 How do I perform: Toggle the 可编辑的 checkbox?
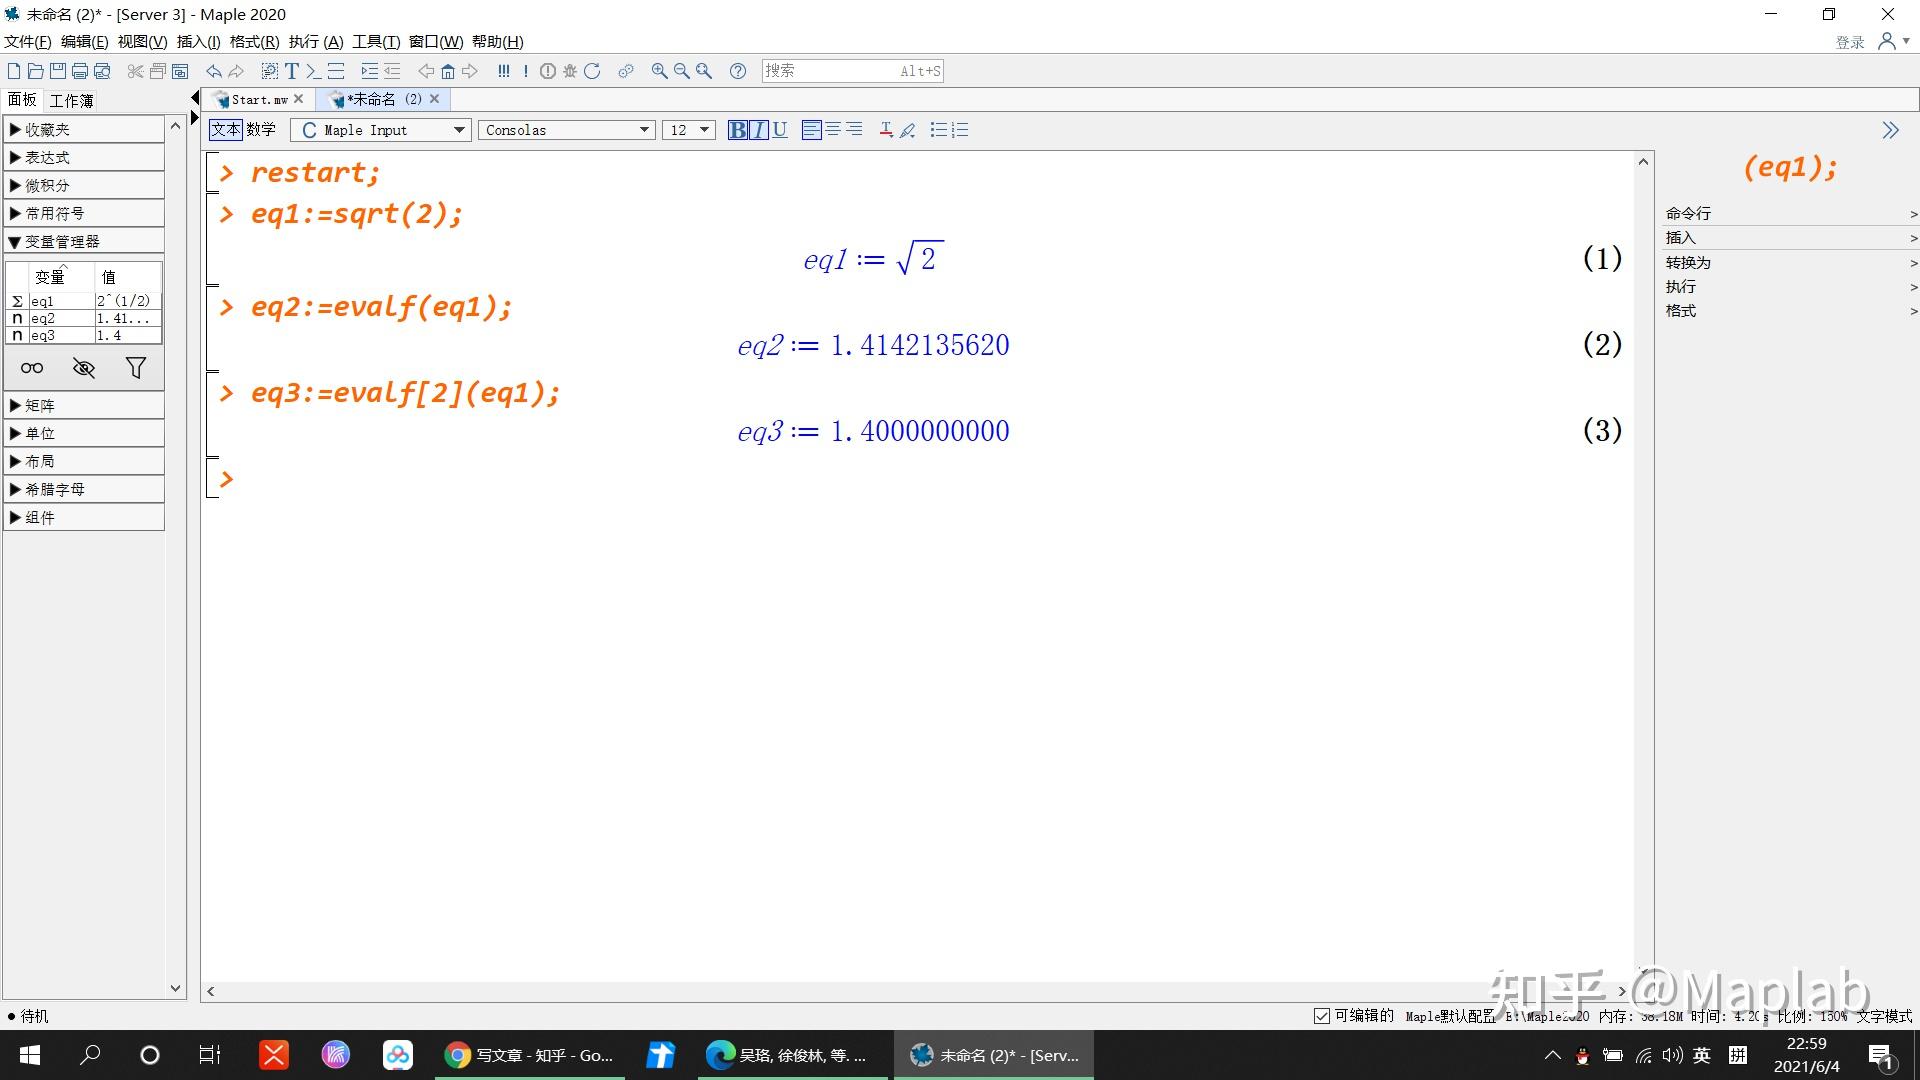[1321, 1016]
